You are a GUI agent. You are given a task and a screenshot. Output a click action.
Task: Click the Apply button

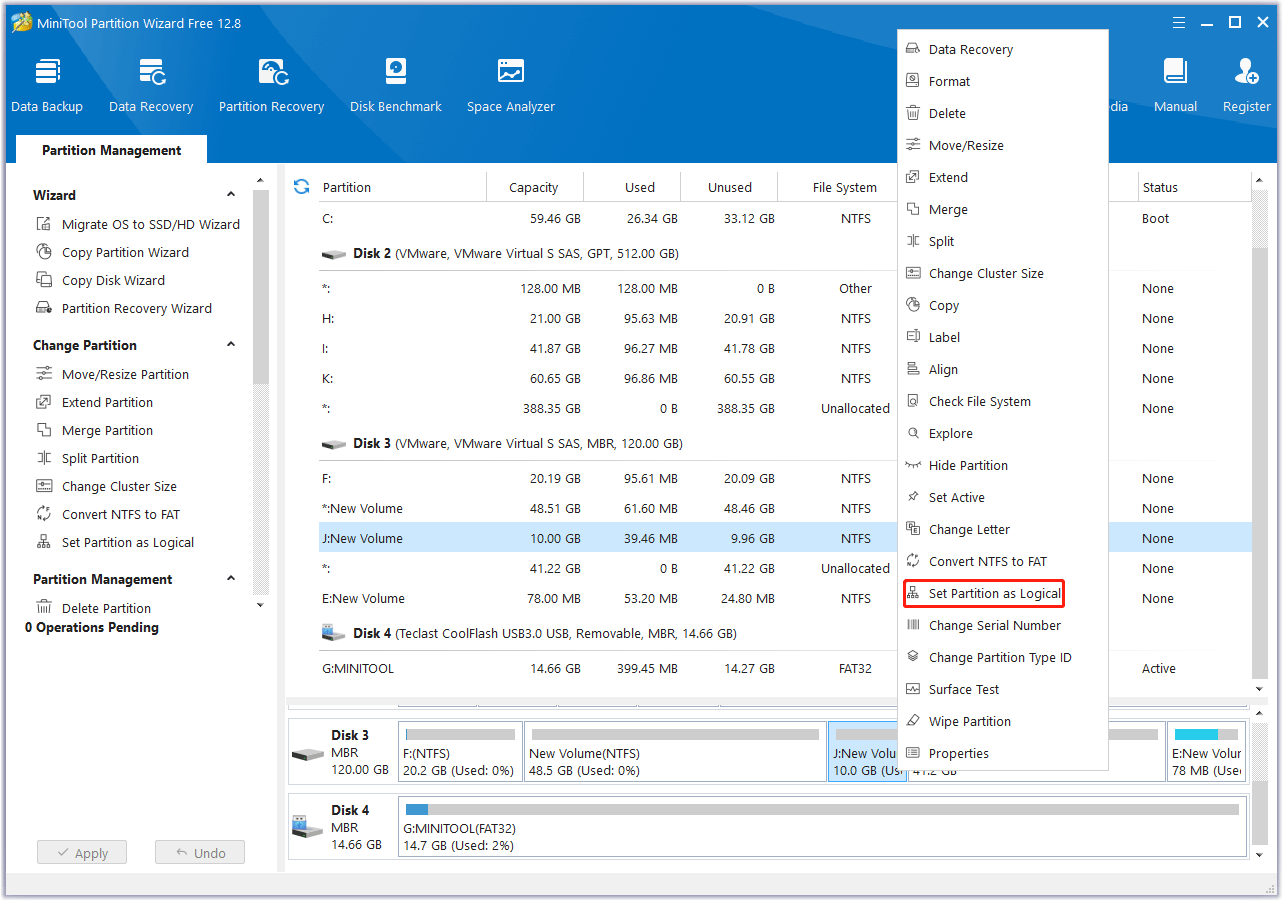coord(81,852)
